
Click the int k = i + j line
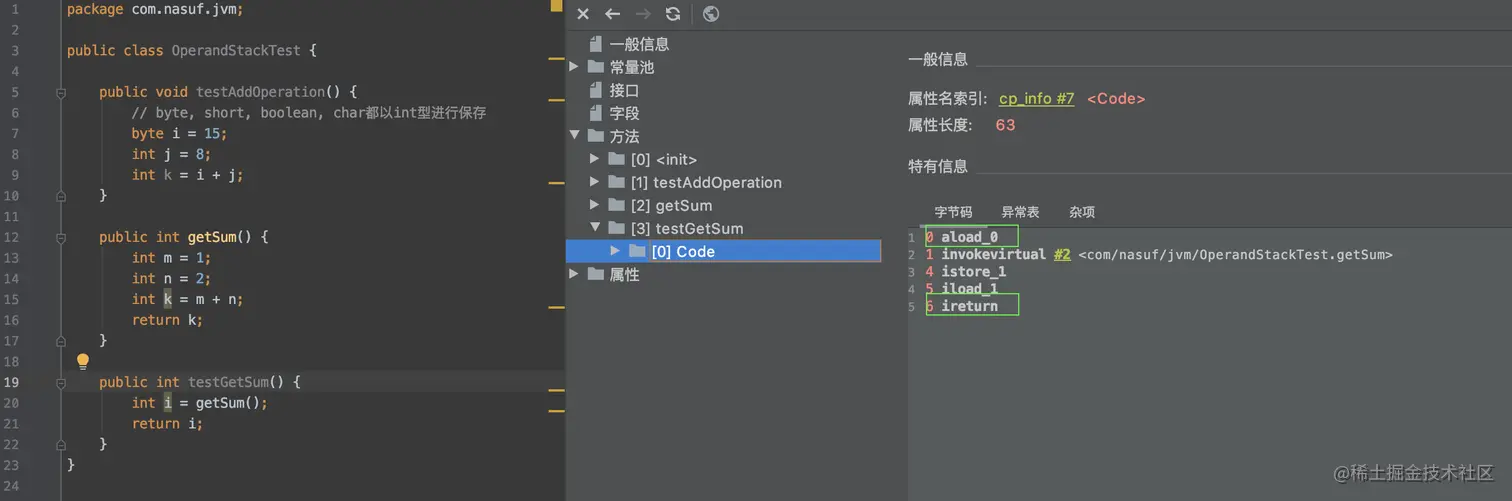(x=187, y=175)
